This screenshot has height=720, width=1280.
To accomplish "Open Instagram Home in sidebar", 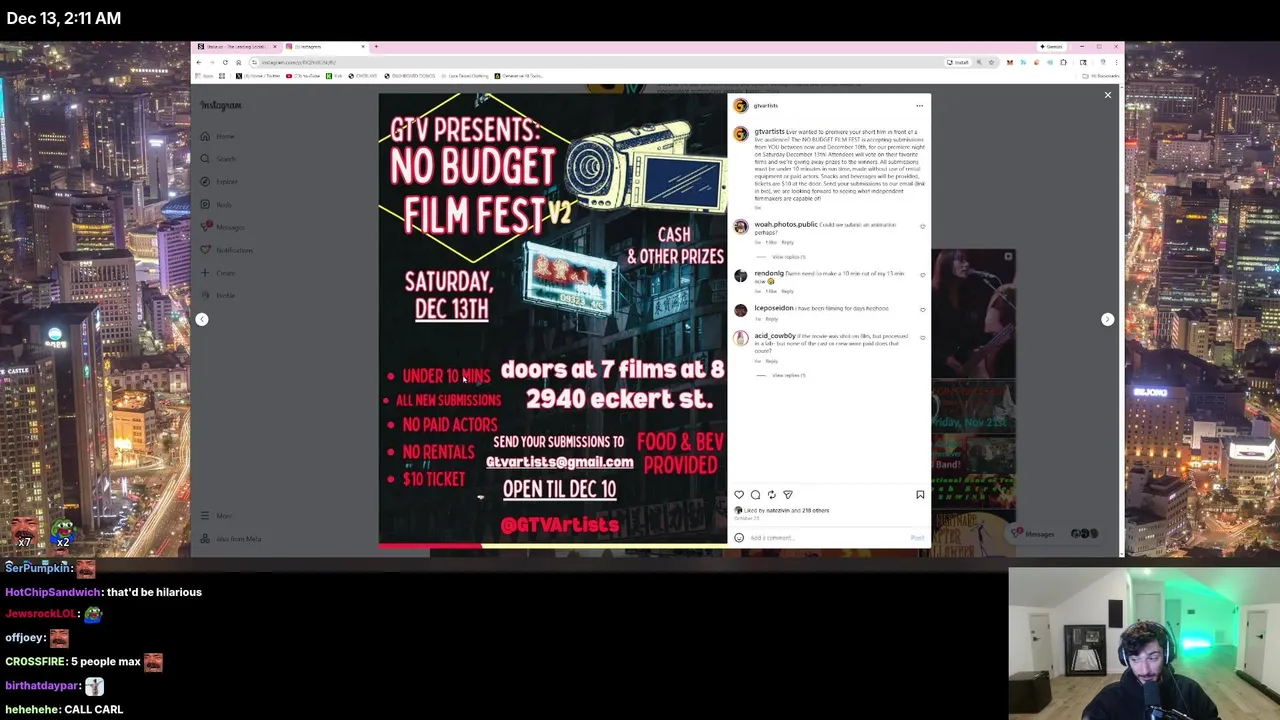I will pyautogui.click(x=219, y=136).
